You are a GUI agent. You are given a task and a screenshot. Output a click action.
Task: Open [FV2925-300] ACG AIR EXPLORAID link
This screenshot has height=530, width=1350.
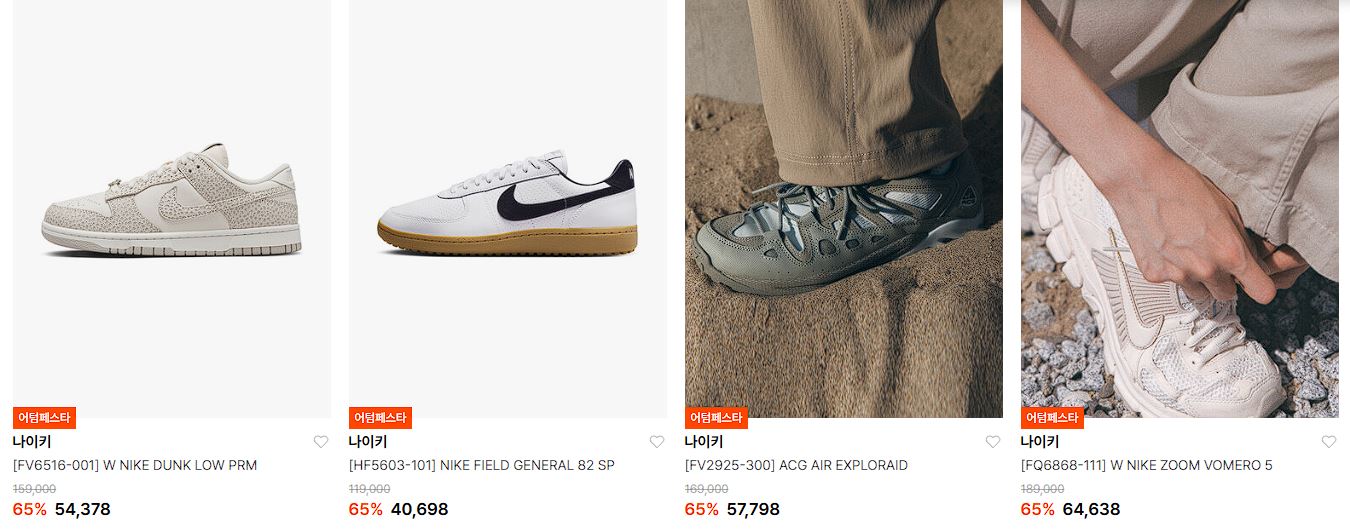click(x=796, y=465)
